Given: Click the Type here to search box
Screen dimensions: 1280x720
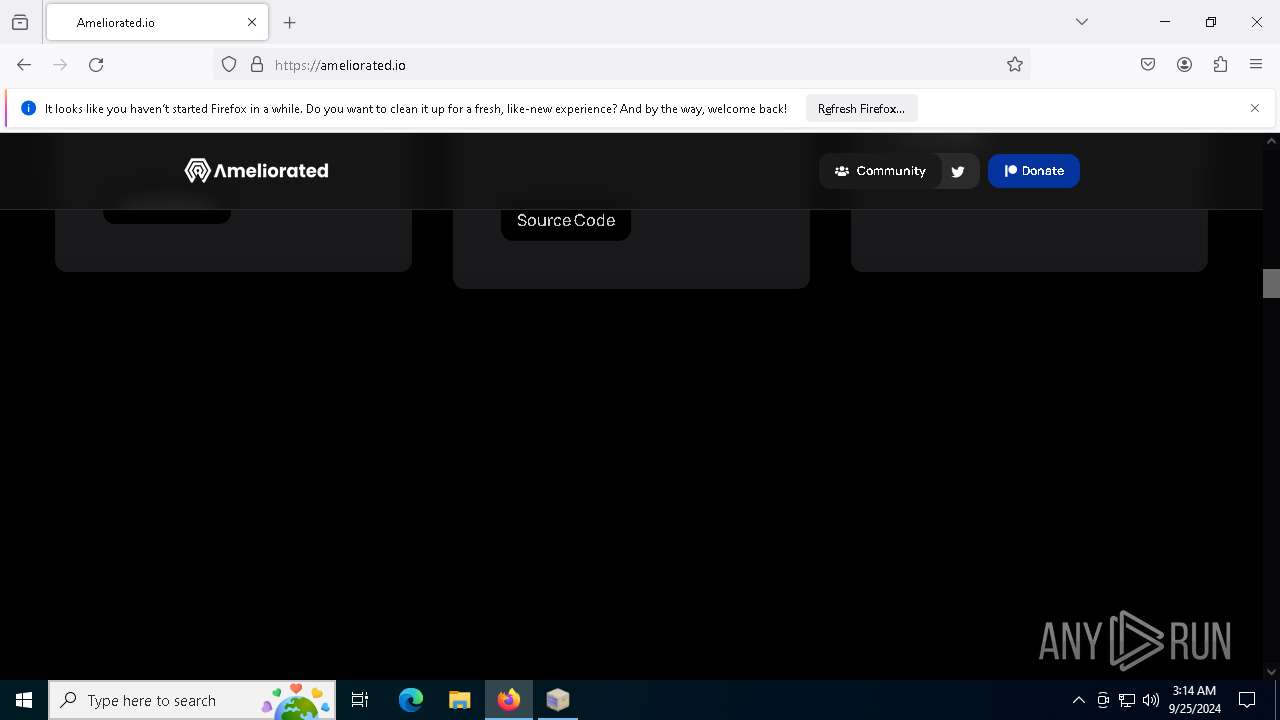Looking at the screenshot, I should click(x=192, y=700).
